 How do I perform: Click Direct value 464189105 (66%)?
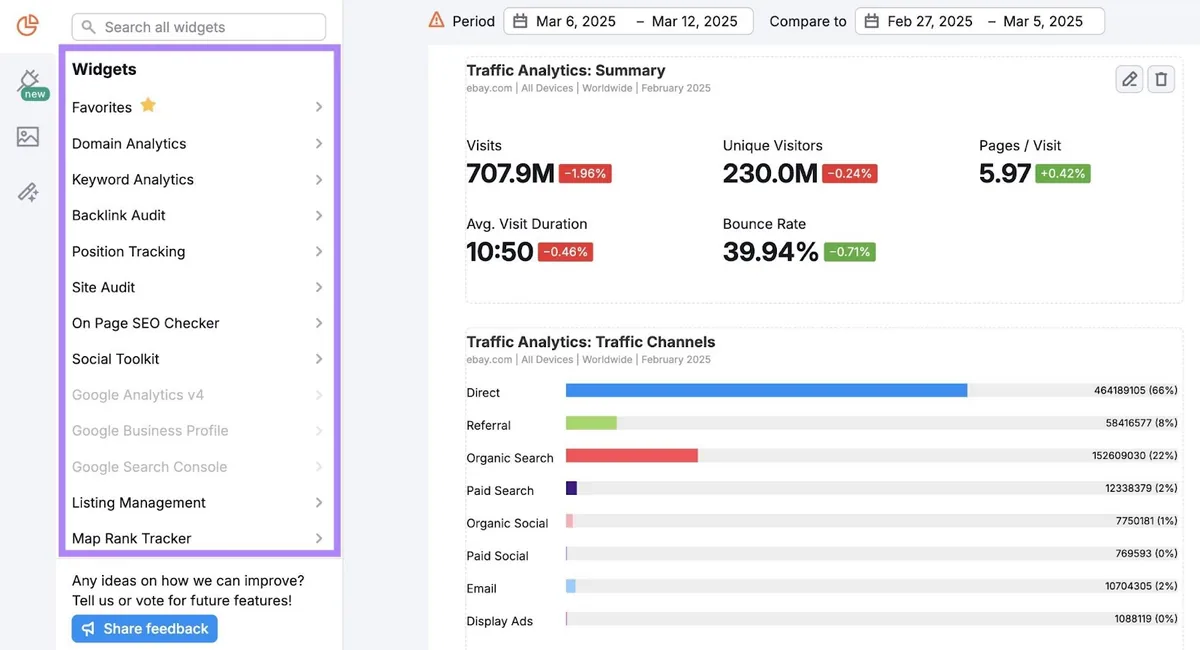(x=1136, y=390)
